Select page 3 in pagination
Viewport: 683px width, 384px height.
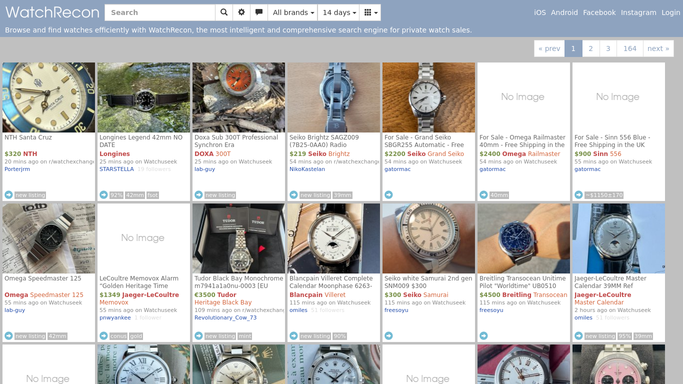(x=608, y=48)
